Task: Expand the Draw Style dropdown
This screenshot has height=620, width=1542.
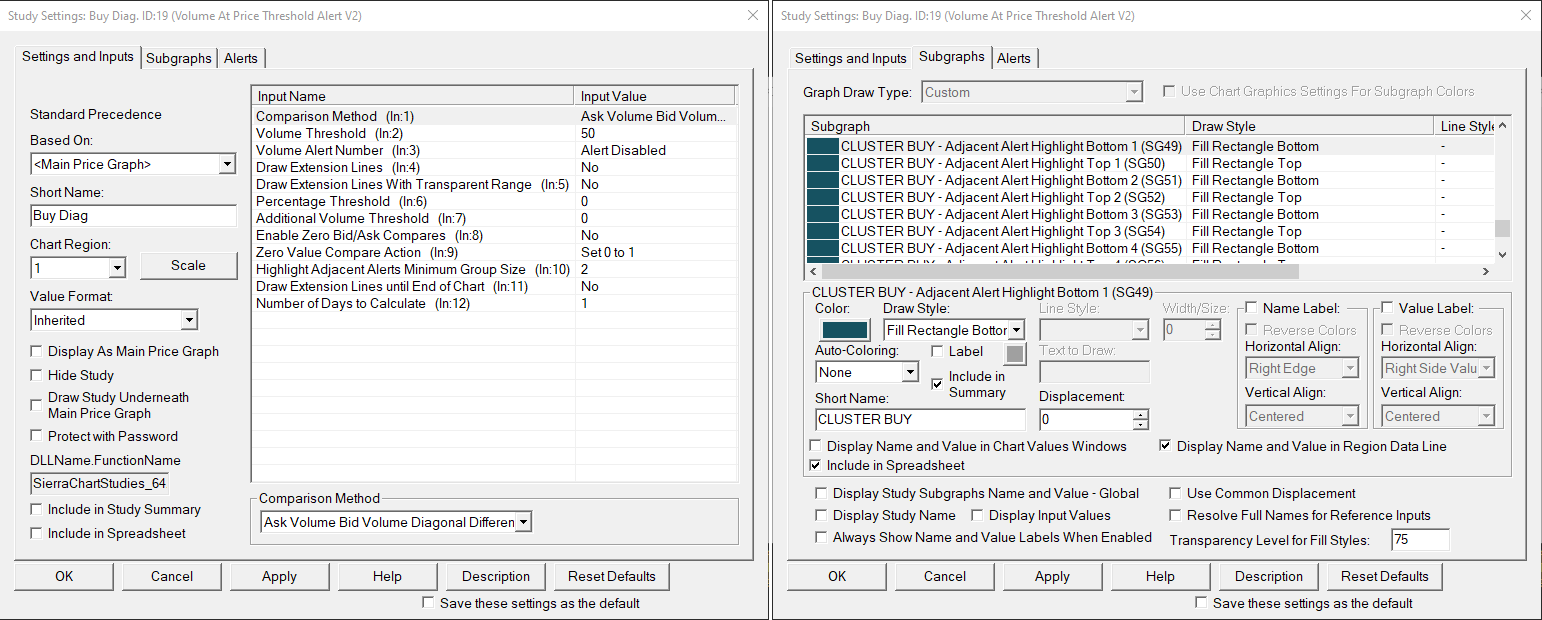Action: click(1016, 330)
